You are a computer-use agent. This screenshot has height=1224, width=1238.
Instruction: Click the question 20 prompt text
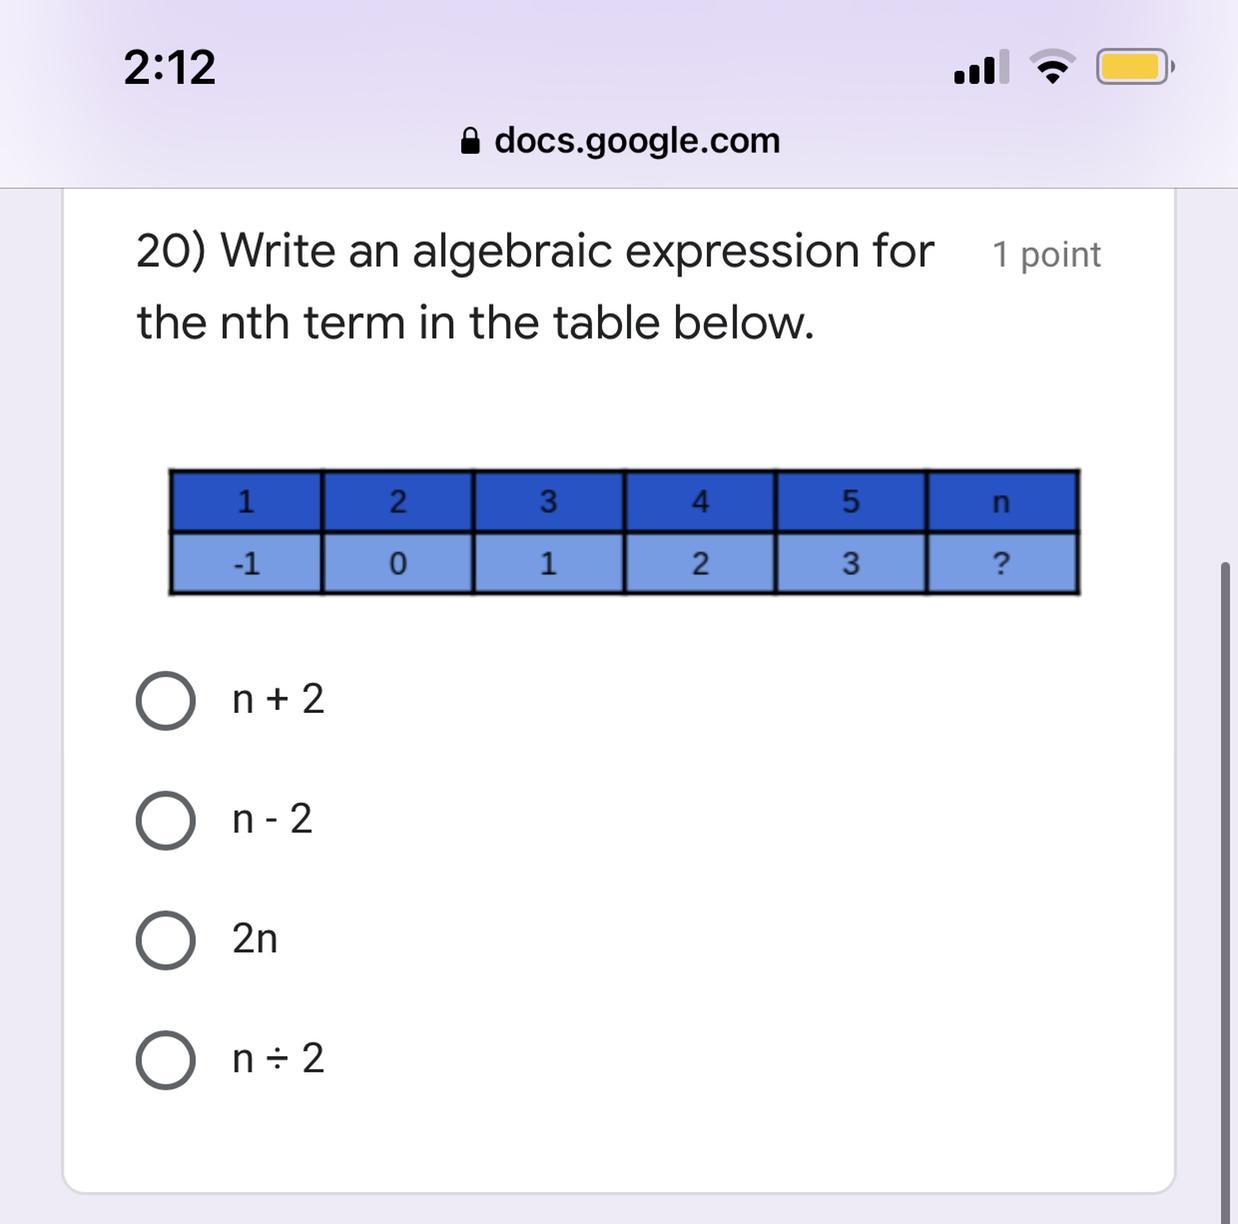(535, 286)
